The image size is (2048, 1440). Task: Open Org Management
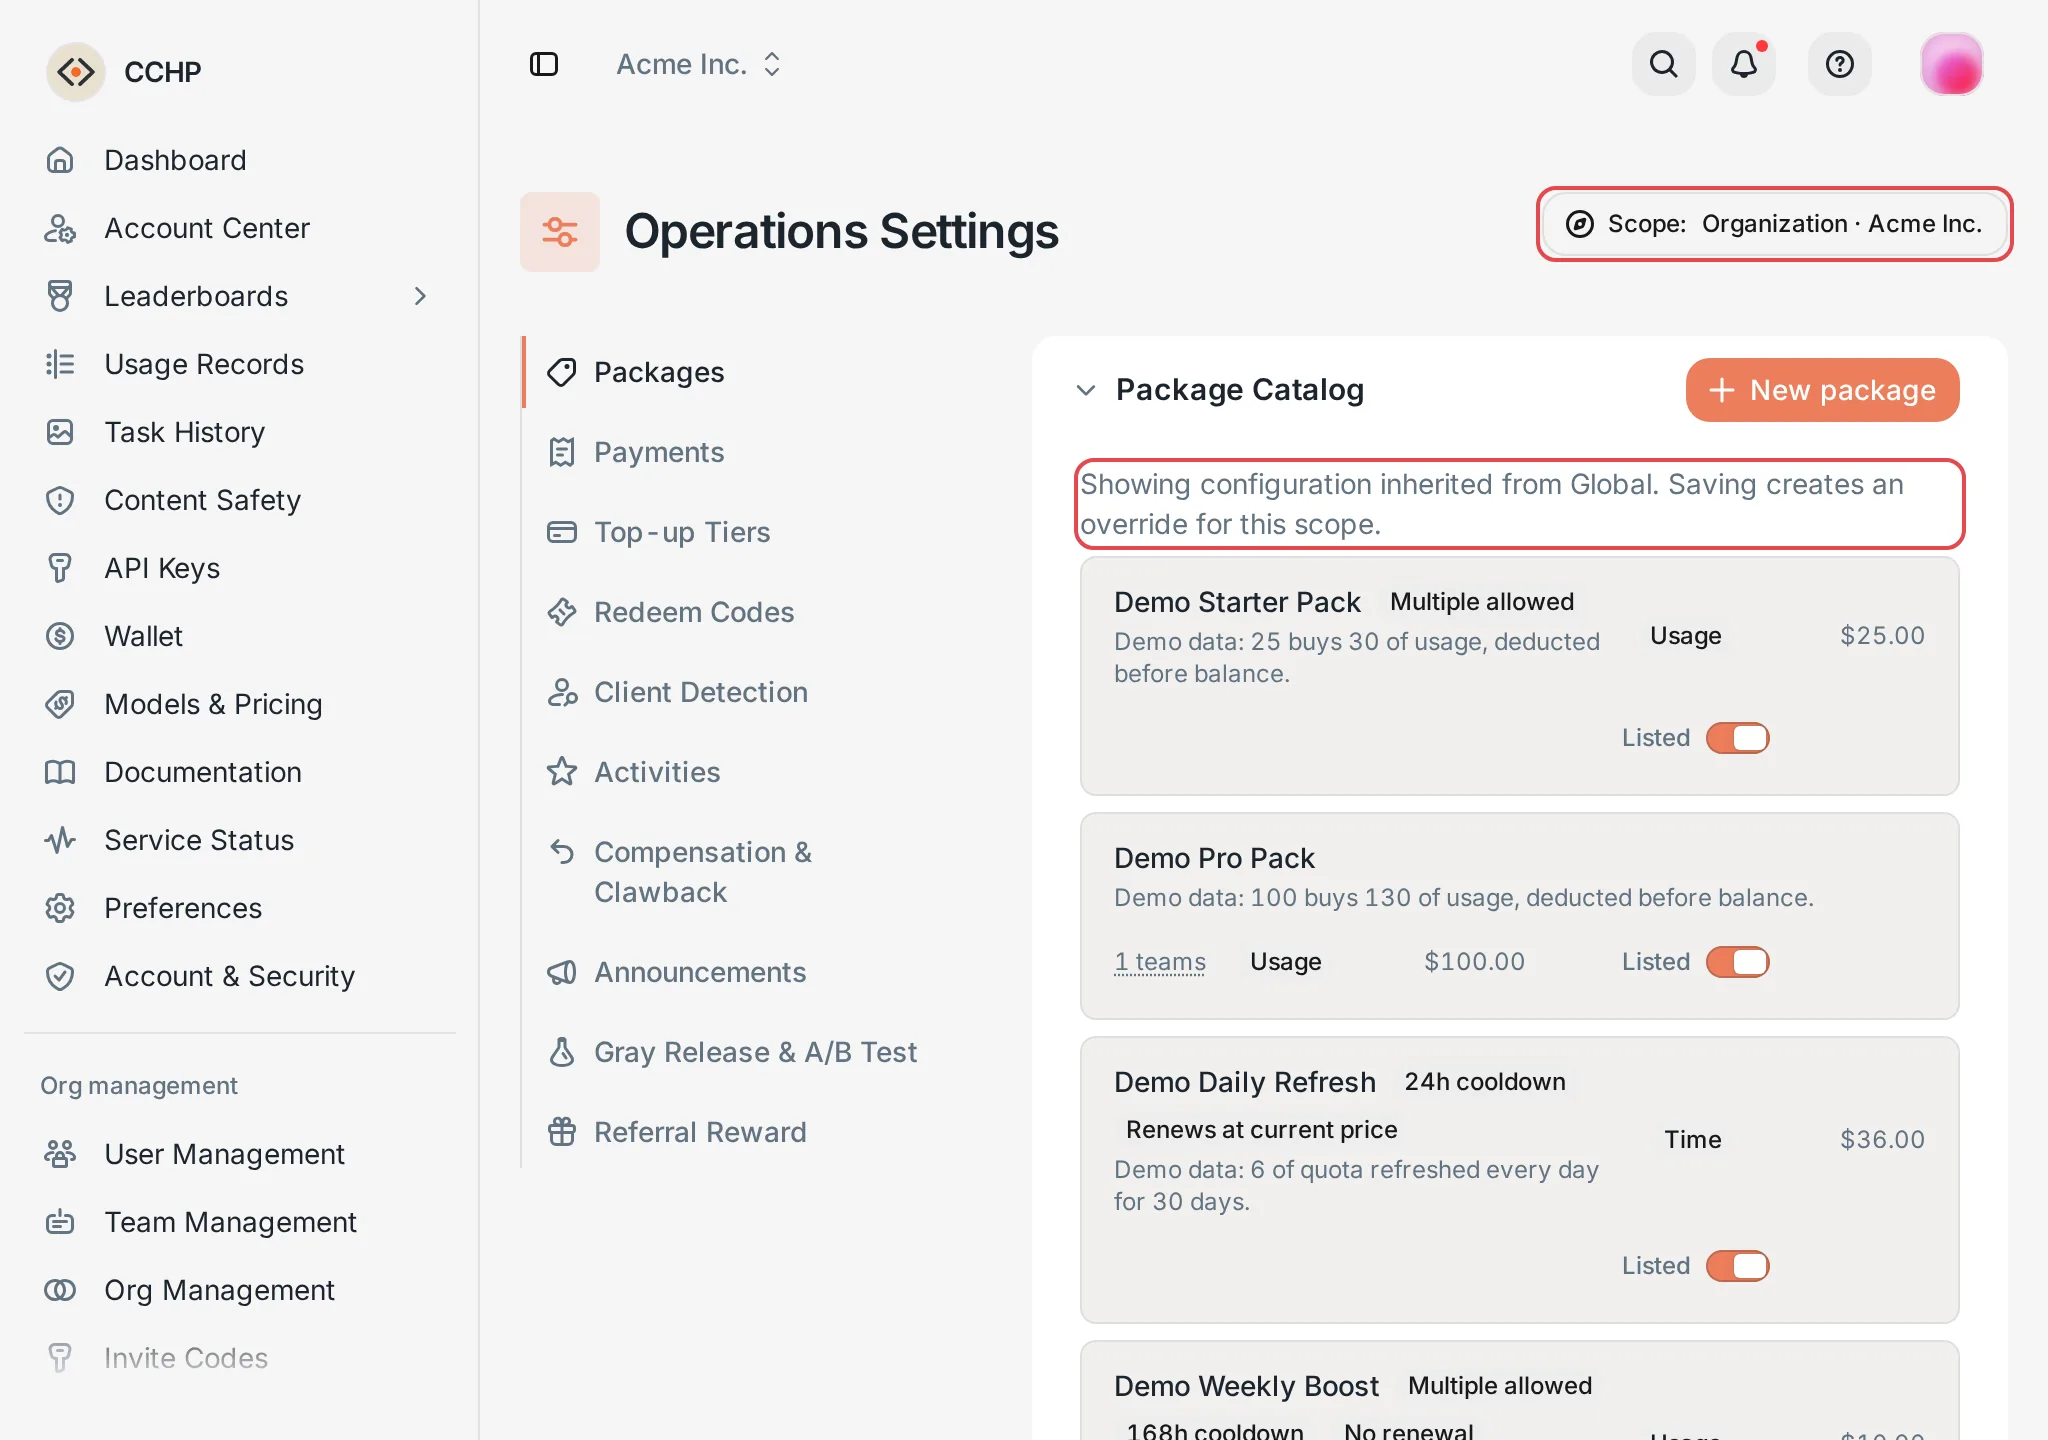click(x=240, y=1290)
